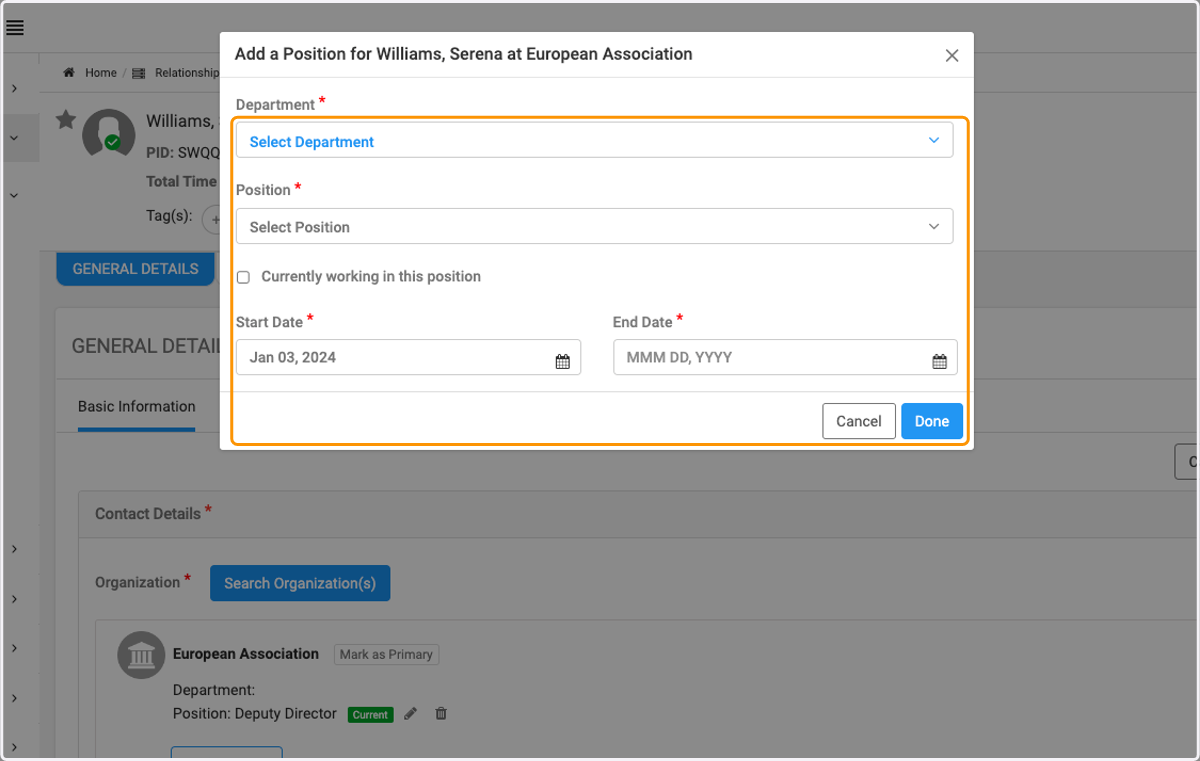Screen dimensions: 1200x761
Task: Check Currently working in this position
Action: click(x=243, y=277)
